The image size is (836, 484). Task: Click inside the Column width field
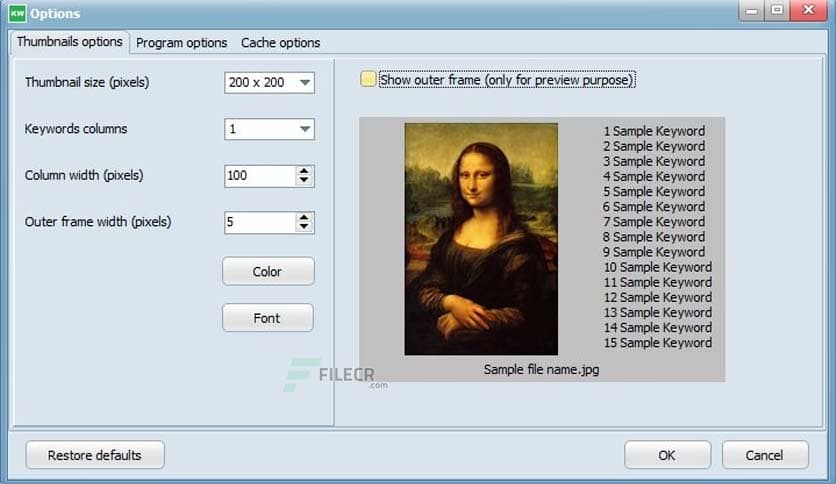click(x=260, y=175)
